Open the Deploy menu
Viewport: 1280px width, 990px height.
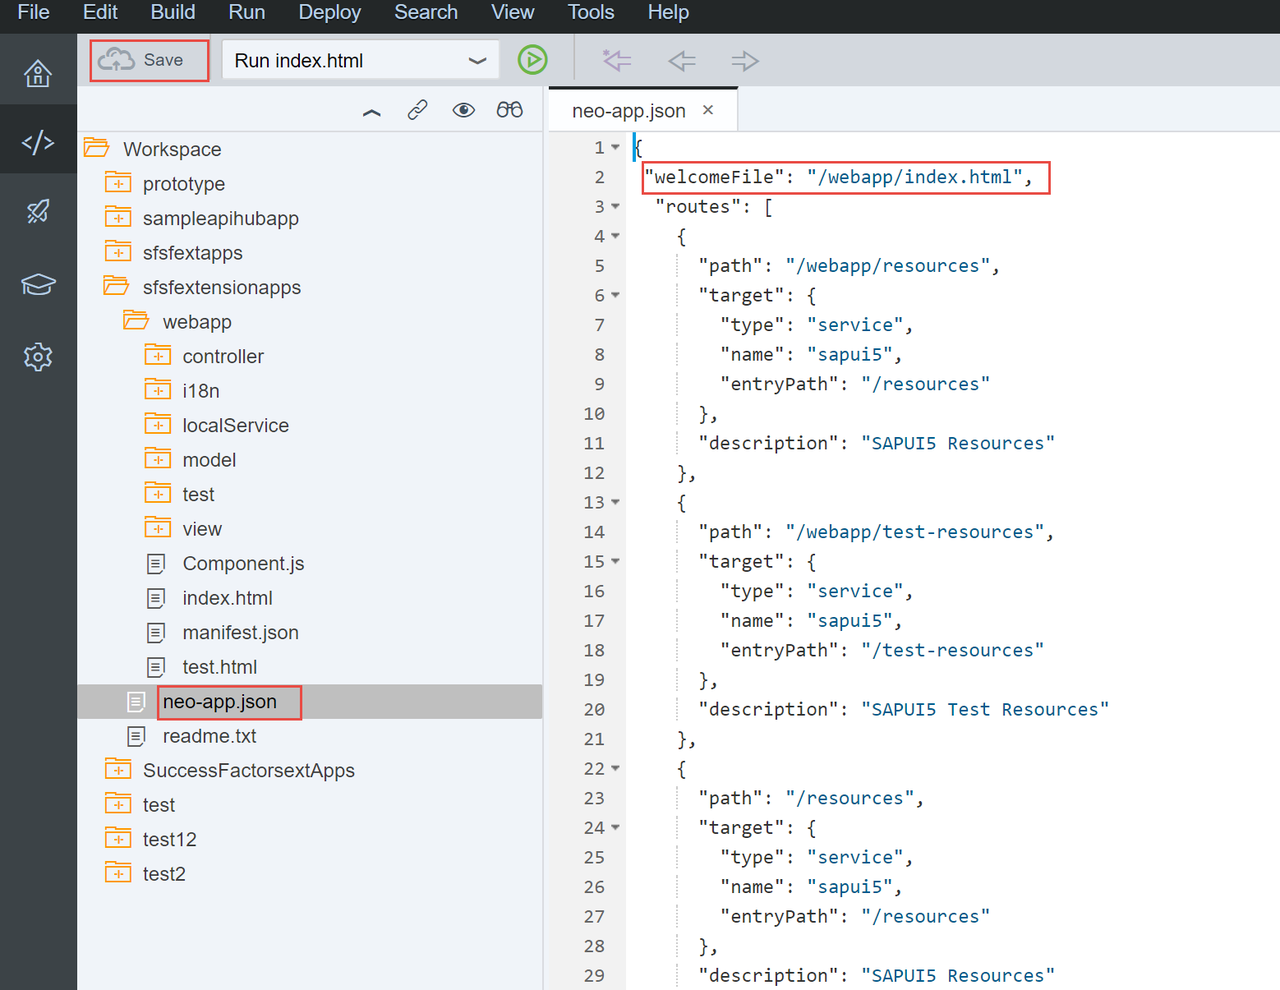pyautogui.click(x=330, y=12)
